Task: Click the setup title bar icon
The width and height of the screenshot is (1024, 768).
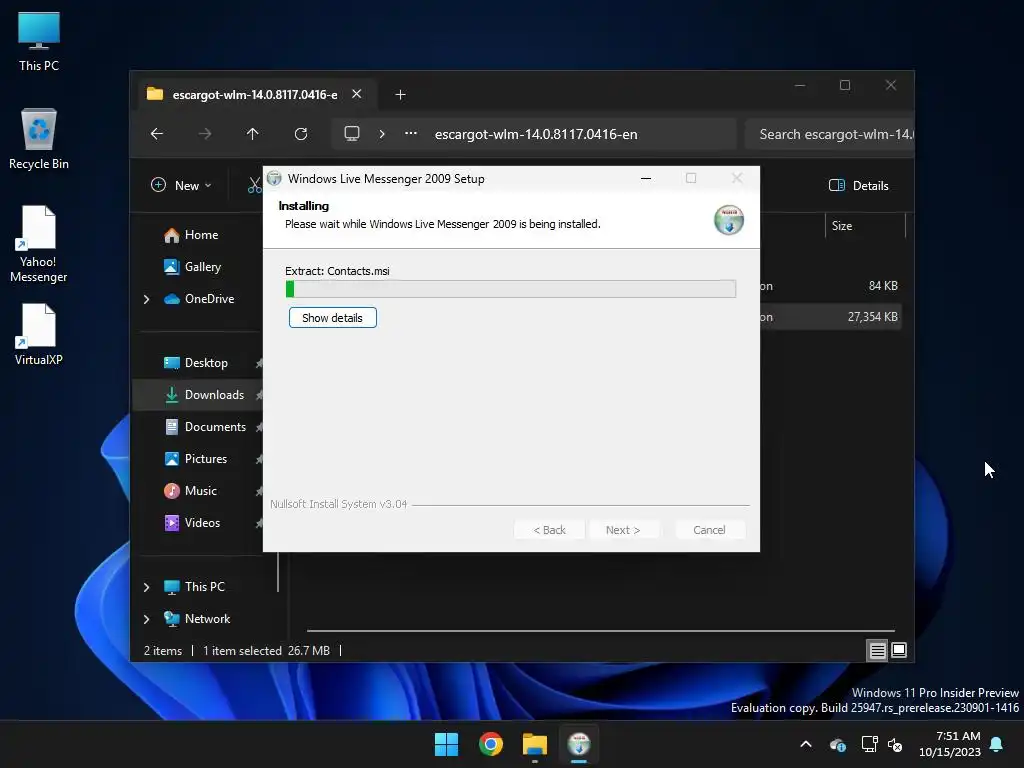Action: [275, 178]
